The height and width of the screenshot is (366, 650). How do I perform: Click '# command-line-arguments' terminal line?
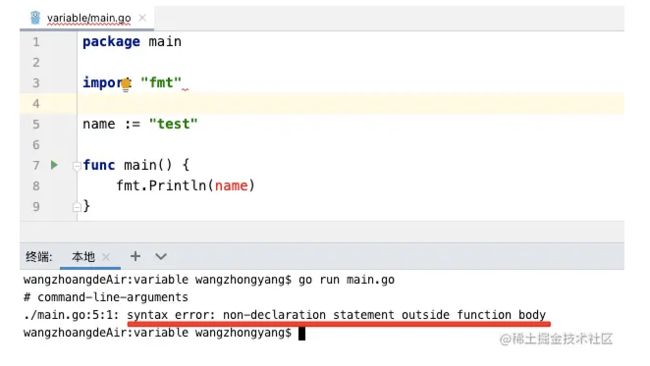point(106,297)
